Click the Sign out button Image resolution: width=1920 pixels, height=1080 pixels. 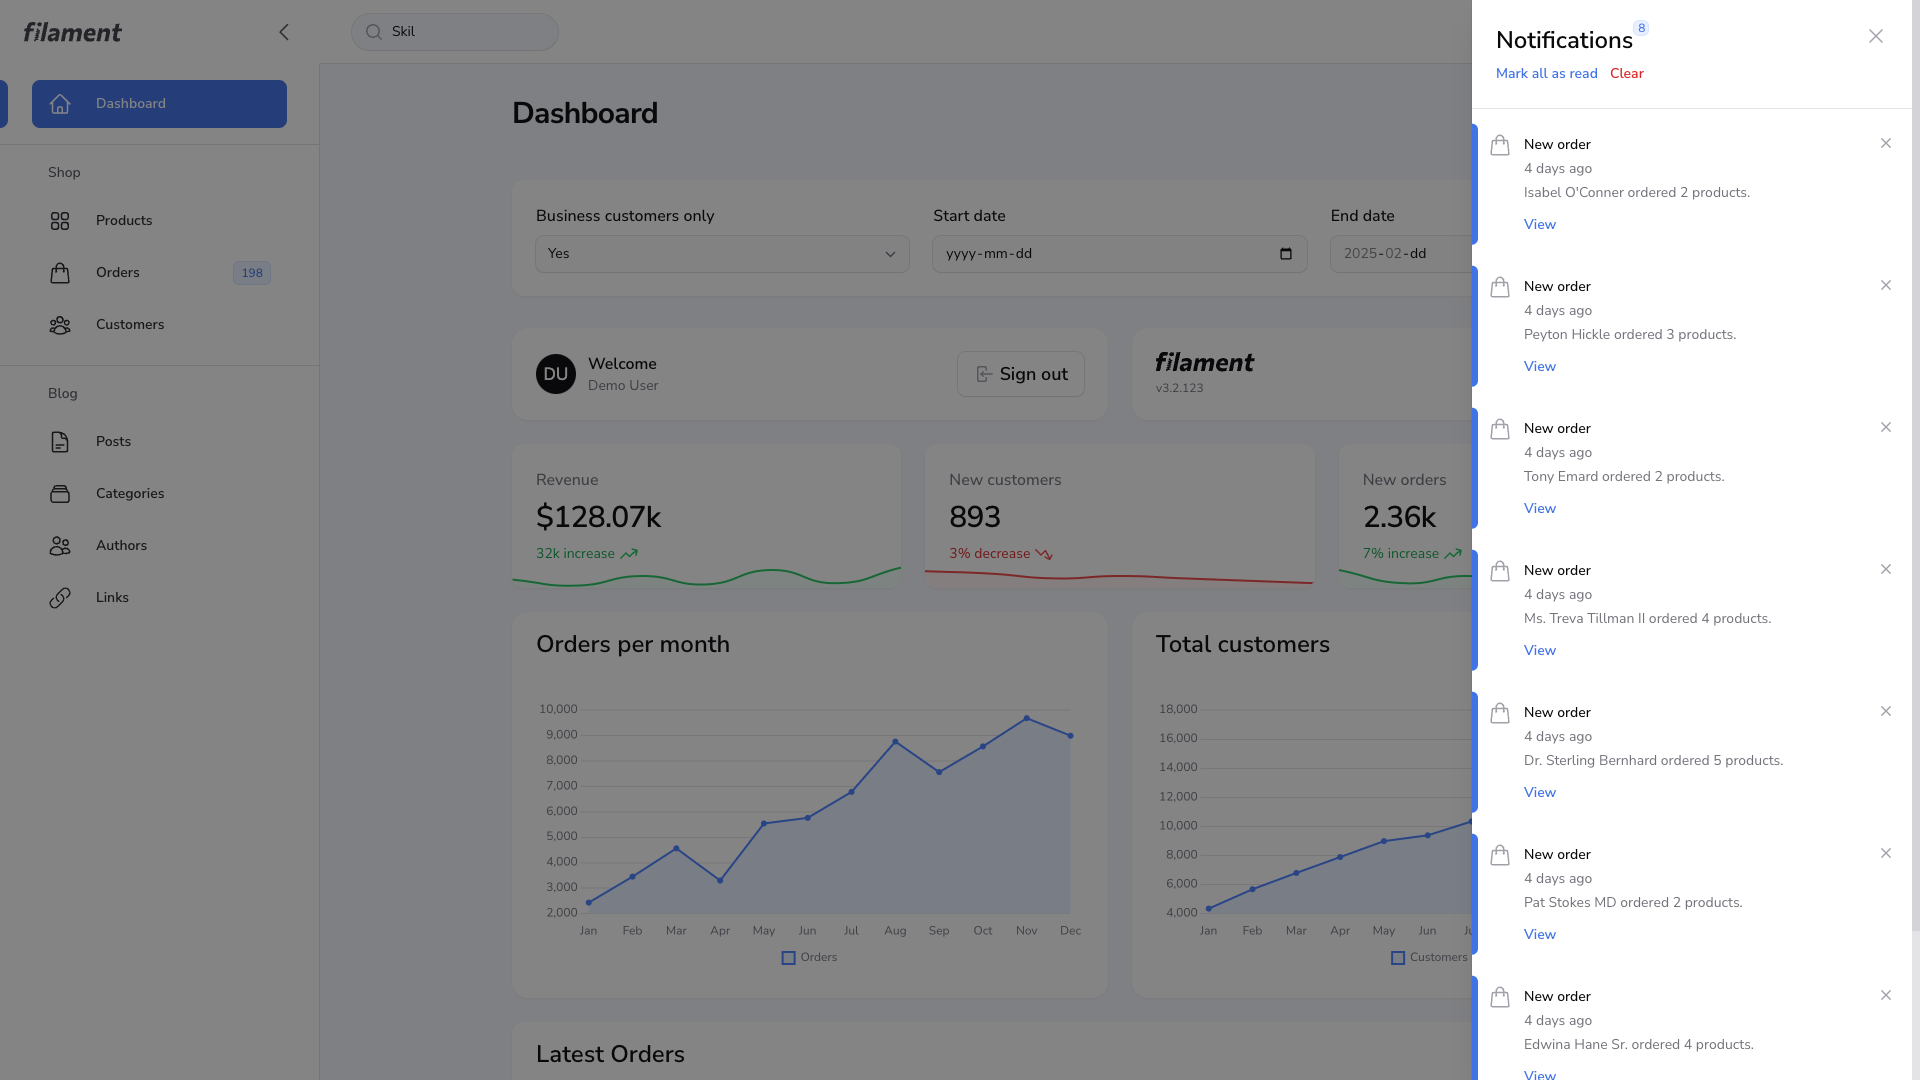(x=1020, y=374)
